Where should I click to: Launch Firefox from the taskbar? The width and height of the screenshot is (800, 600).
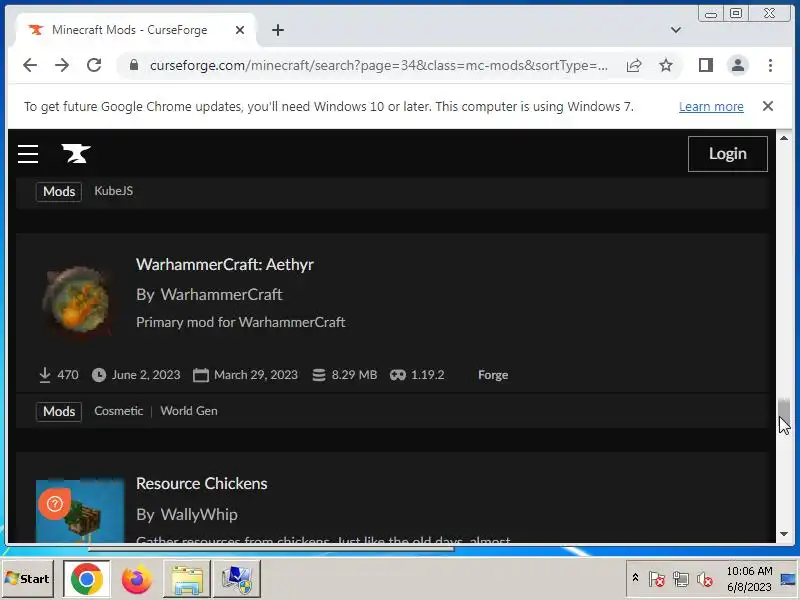137,579
